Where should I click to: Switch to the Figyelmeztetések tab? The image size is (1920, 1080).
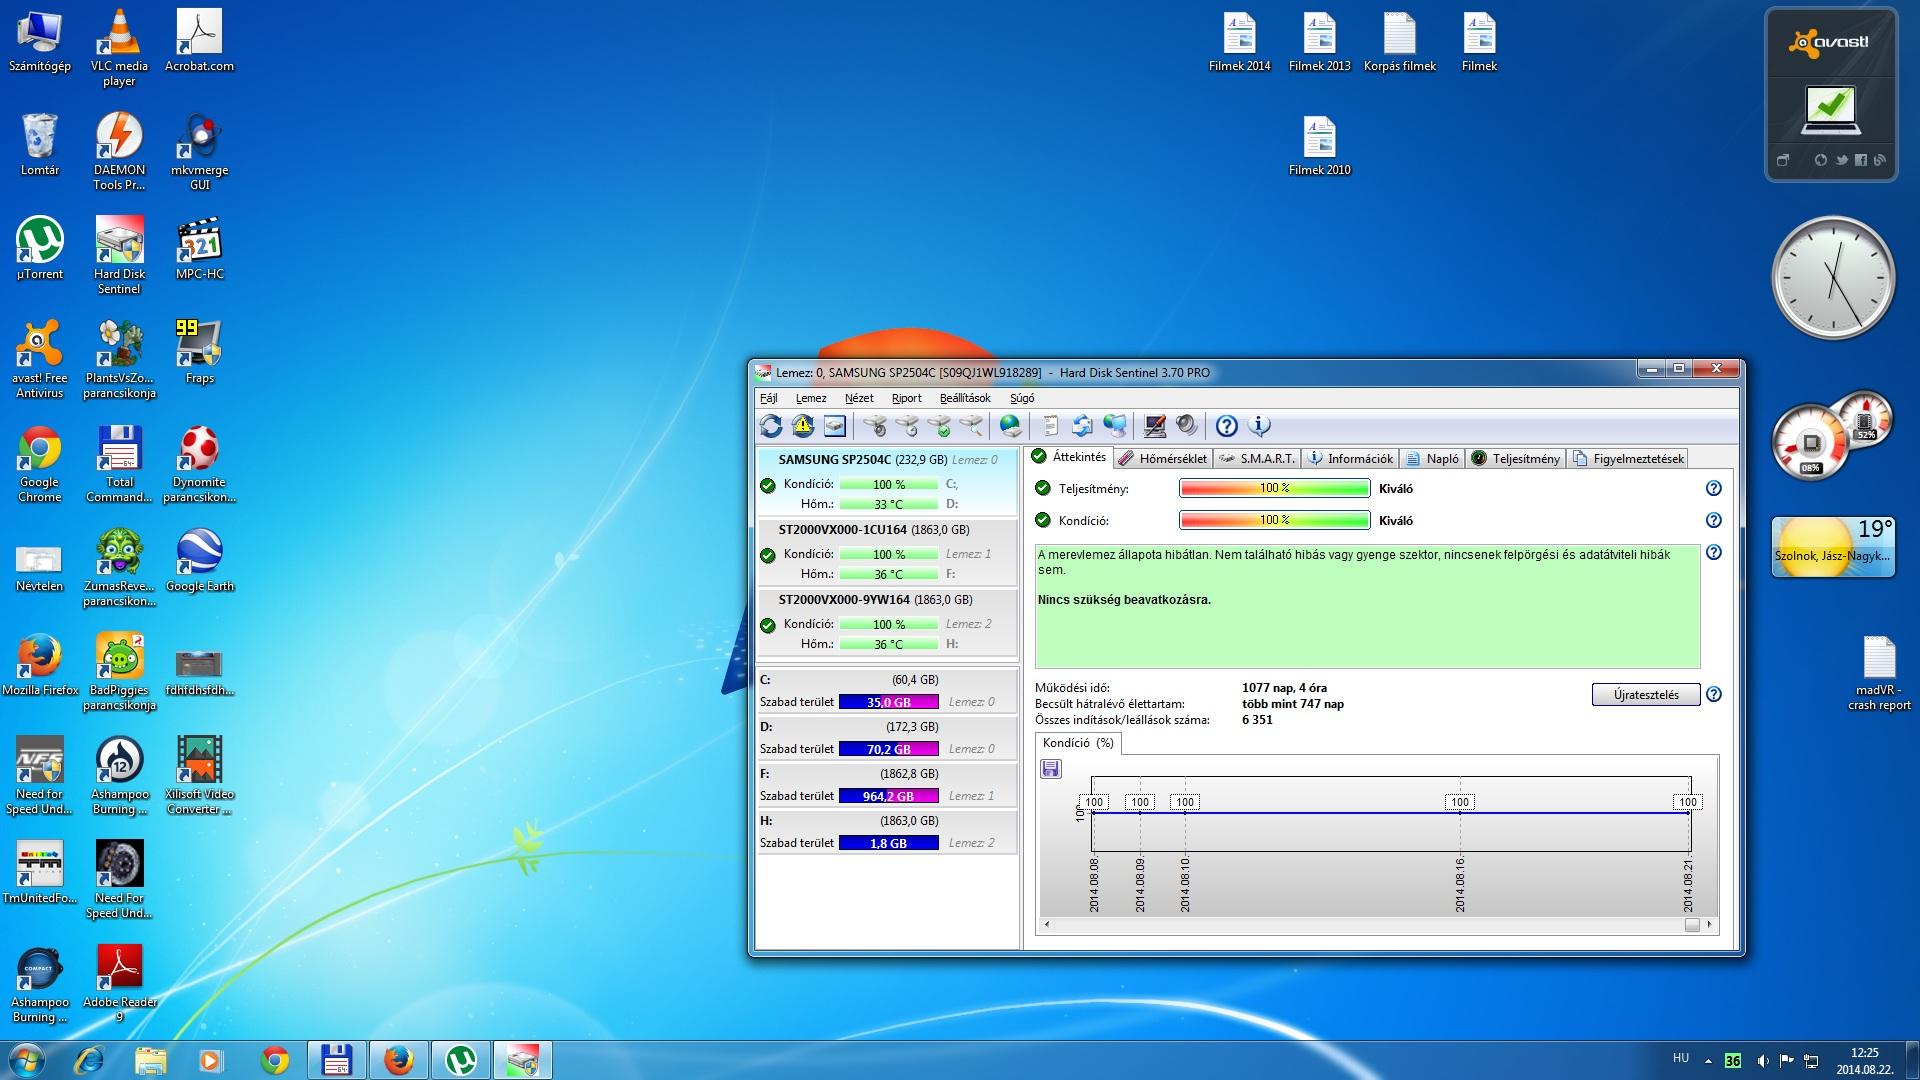pos(1628,459)
